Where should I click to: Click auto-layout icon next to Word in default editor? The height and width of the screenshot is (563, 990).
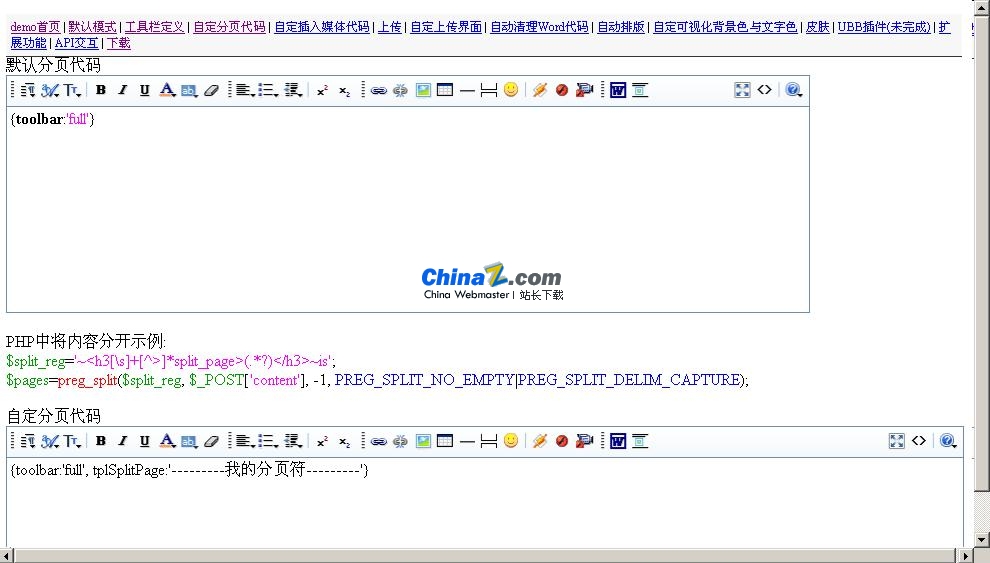coord(640,90)
